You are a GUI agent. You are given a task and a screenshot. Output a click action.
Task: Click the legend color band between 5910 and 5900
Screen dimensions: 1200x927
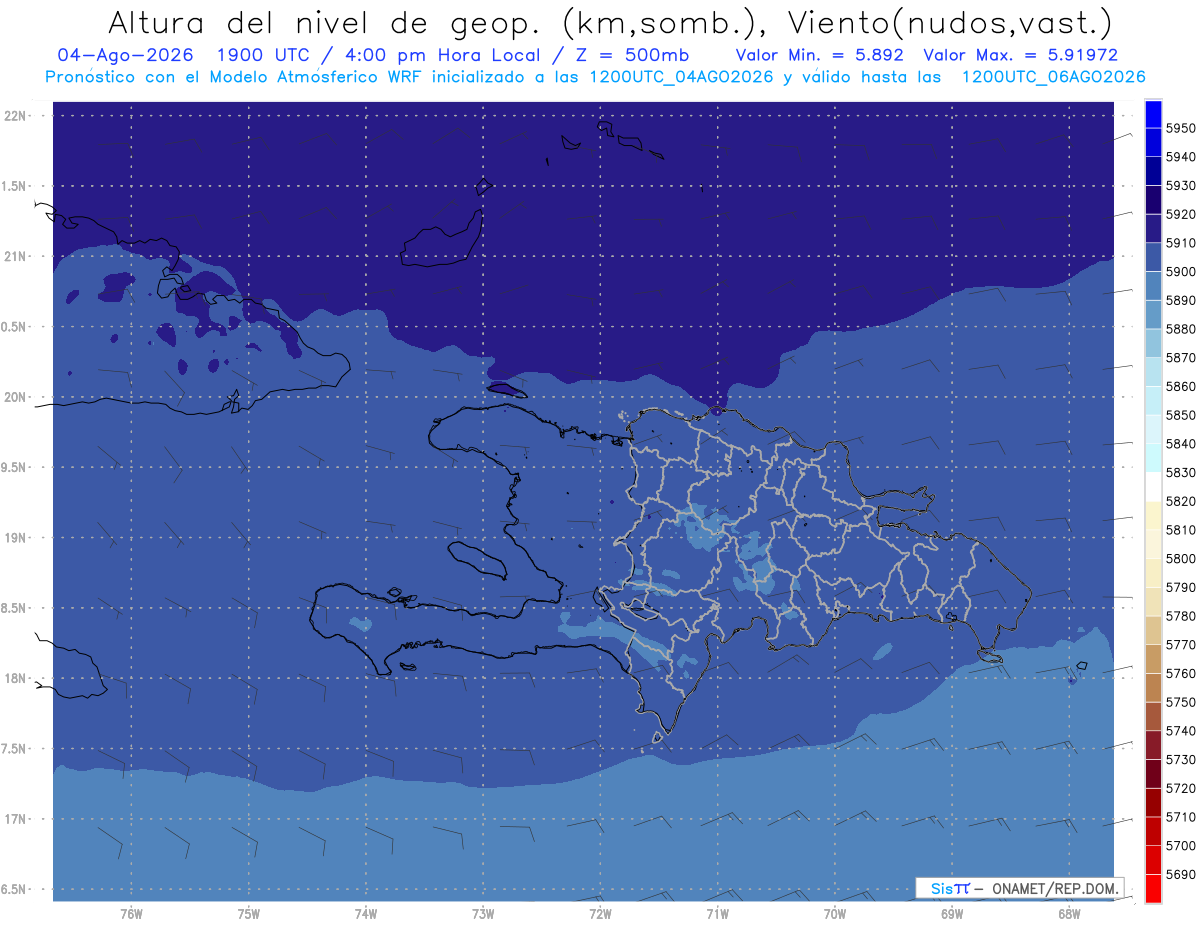(x=1153, y=257)
